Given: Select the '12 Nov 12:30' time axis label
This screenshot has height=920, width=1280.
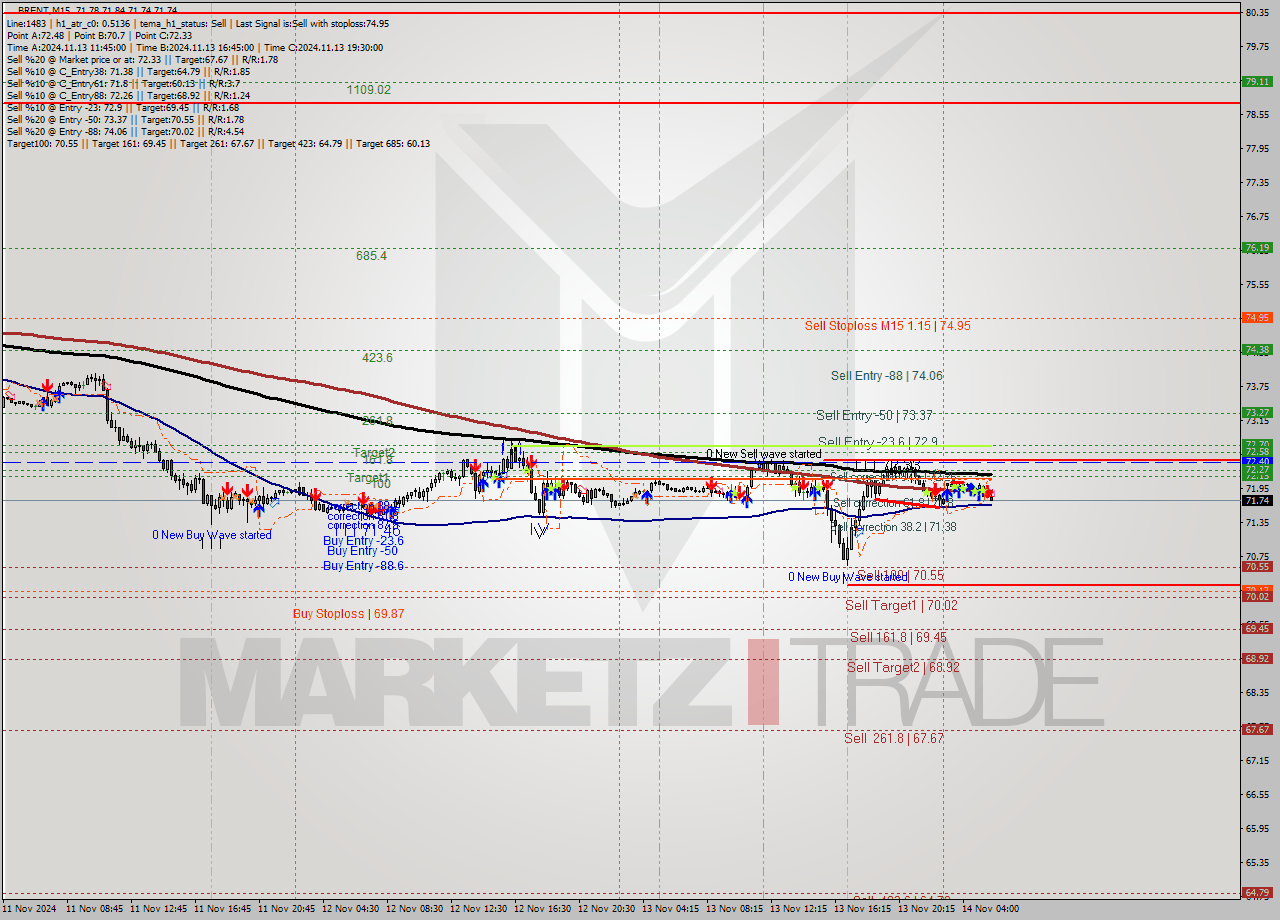Looking at the screenshot, I should click(478, 909).
